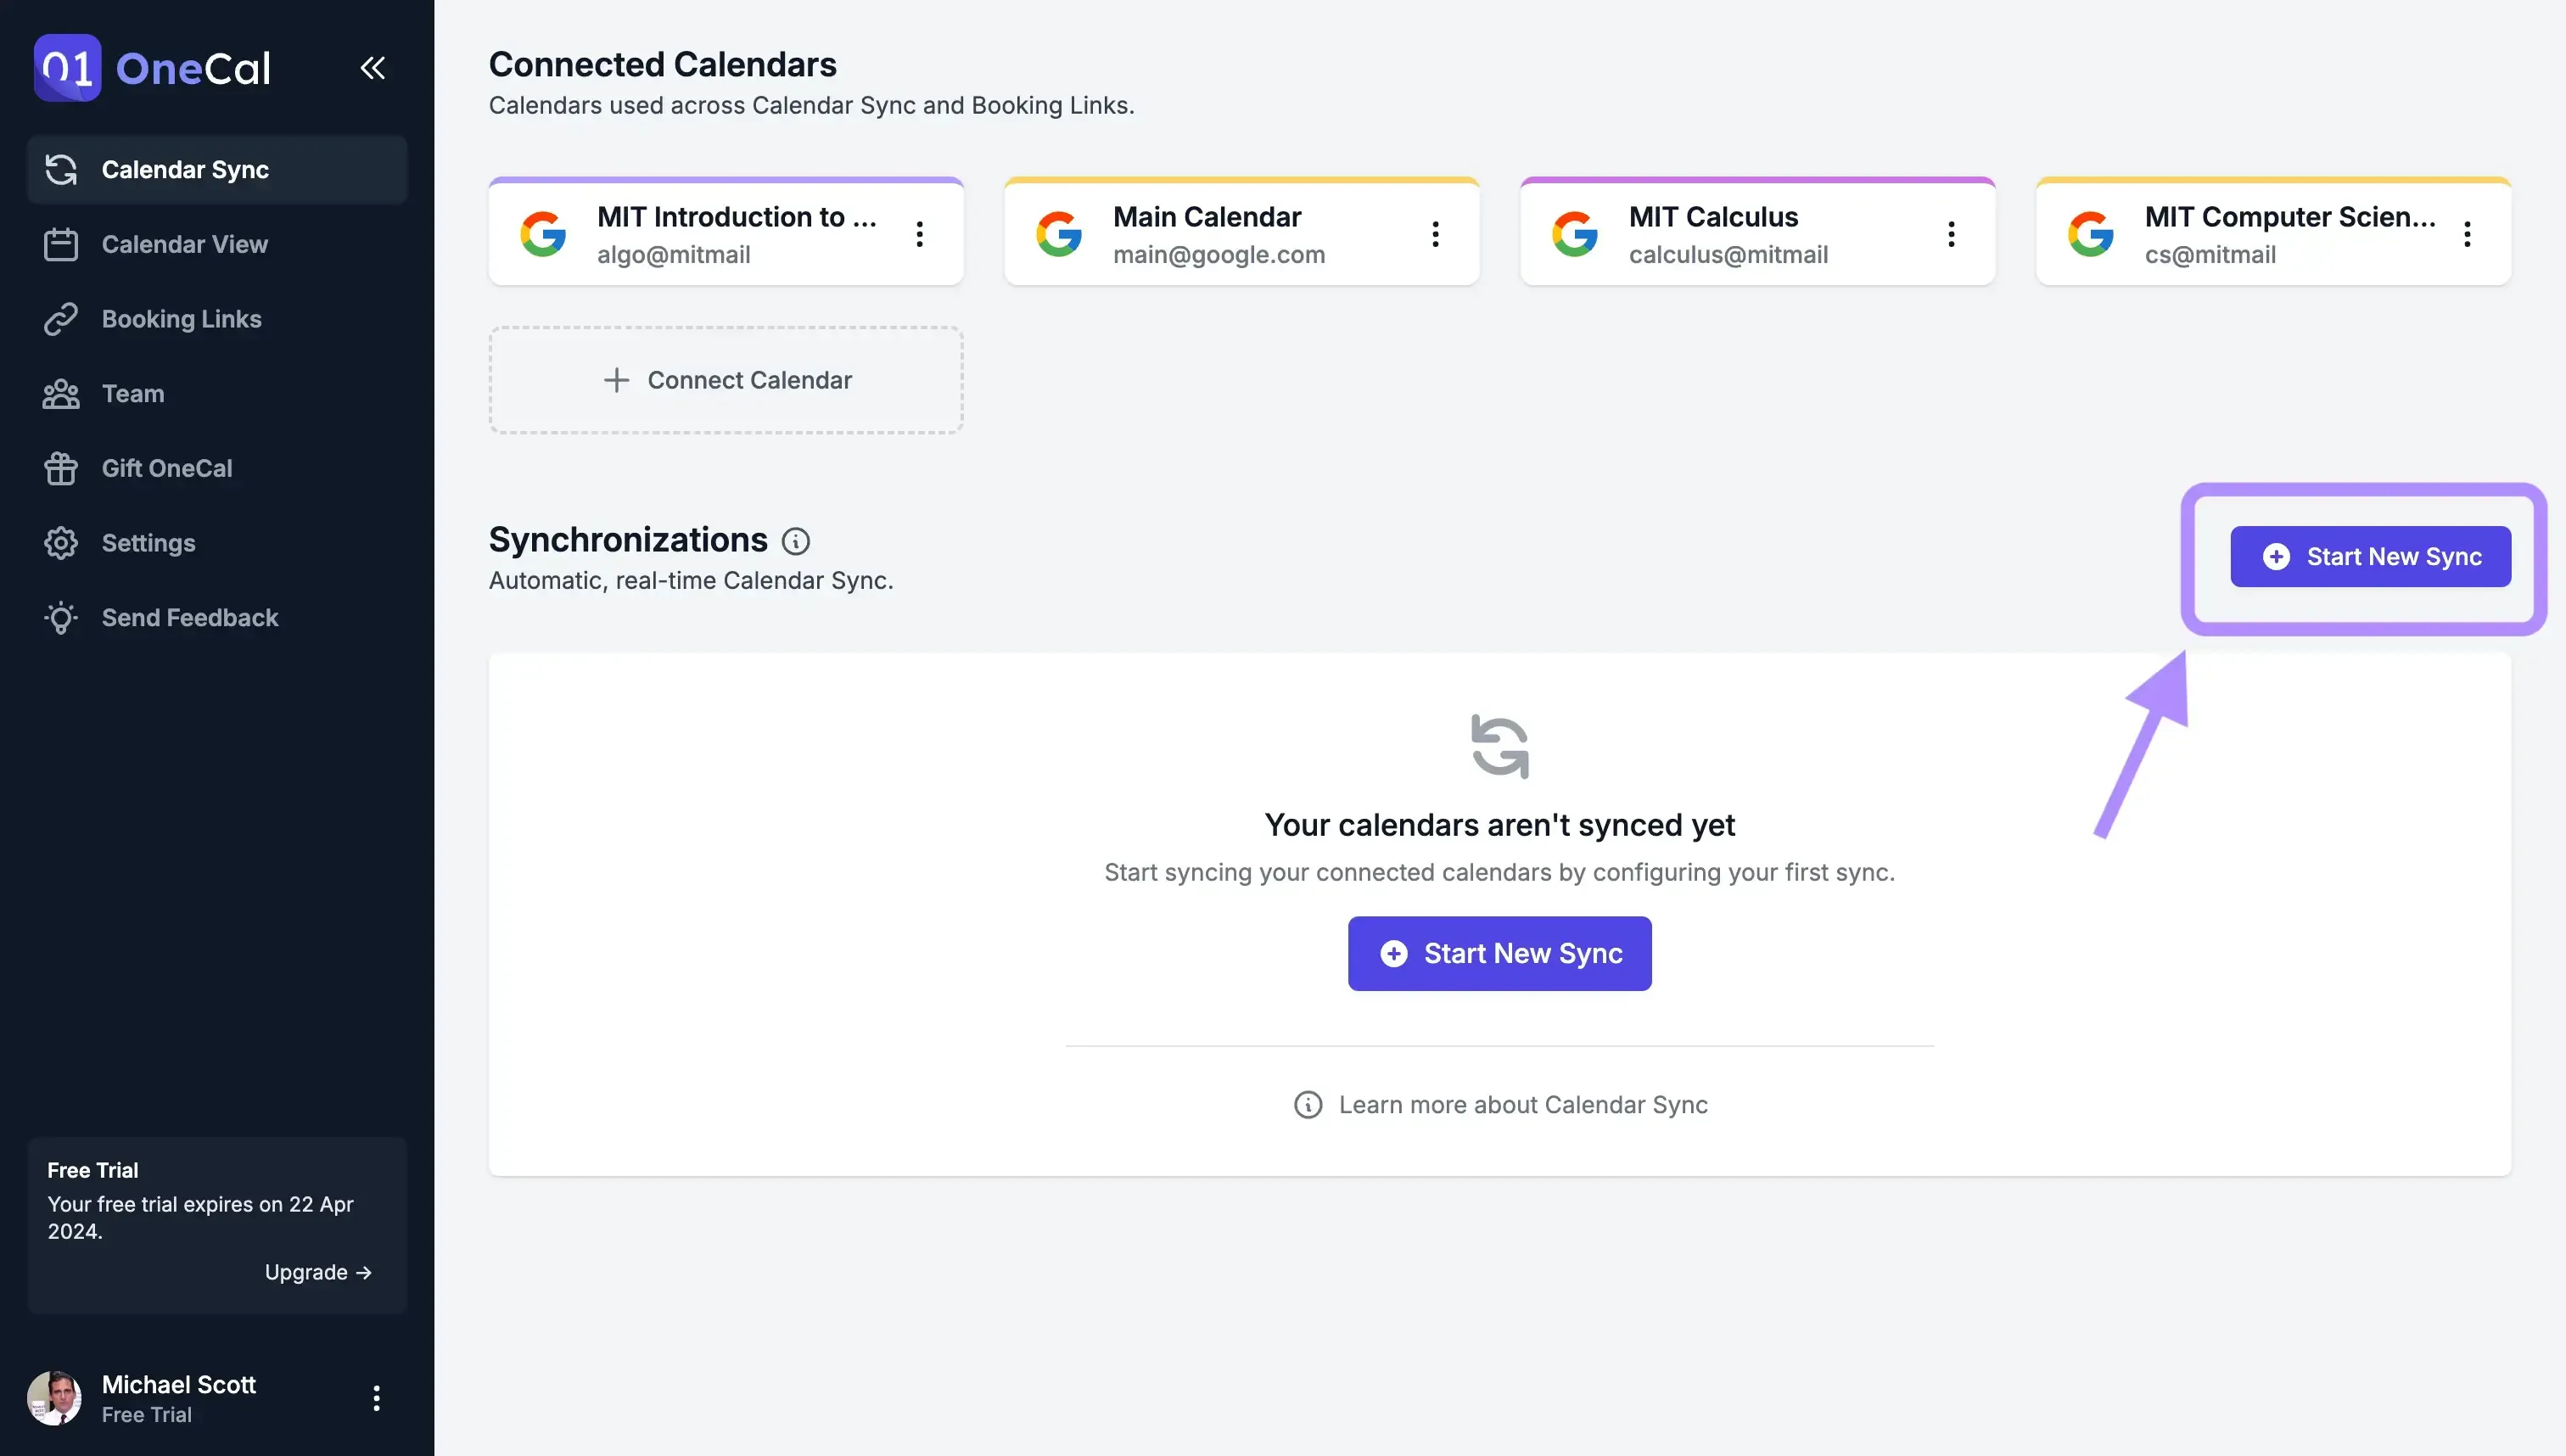Open the options menu for MIT Computer Science calendar
Image resolution: width=2566 pixels, height=1456 pixels.
click(x=2467, y=233)
